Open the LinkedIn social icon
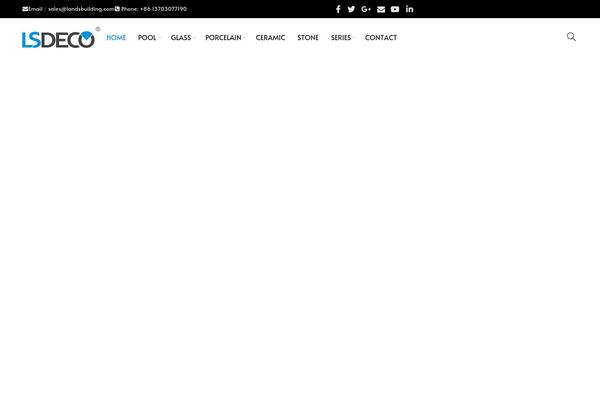Screen dimensions: 600x400 409,9
